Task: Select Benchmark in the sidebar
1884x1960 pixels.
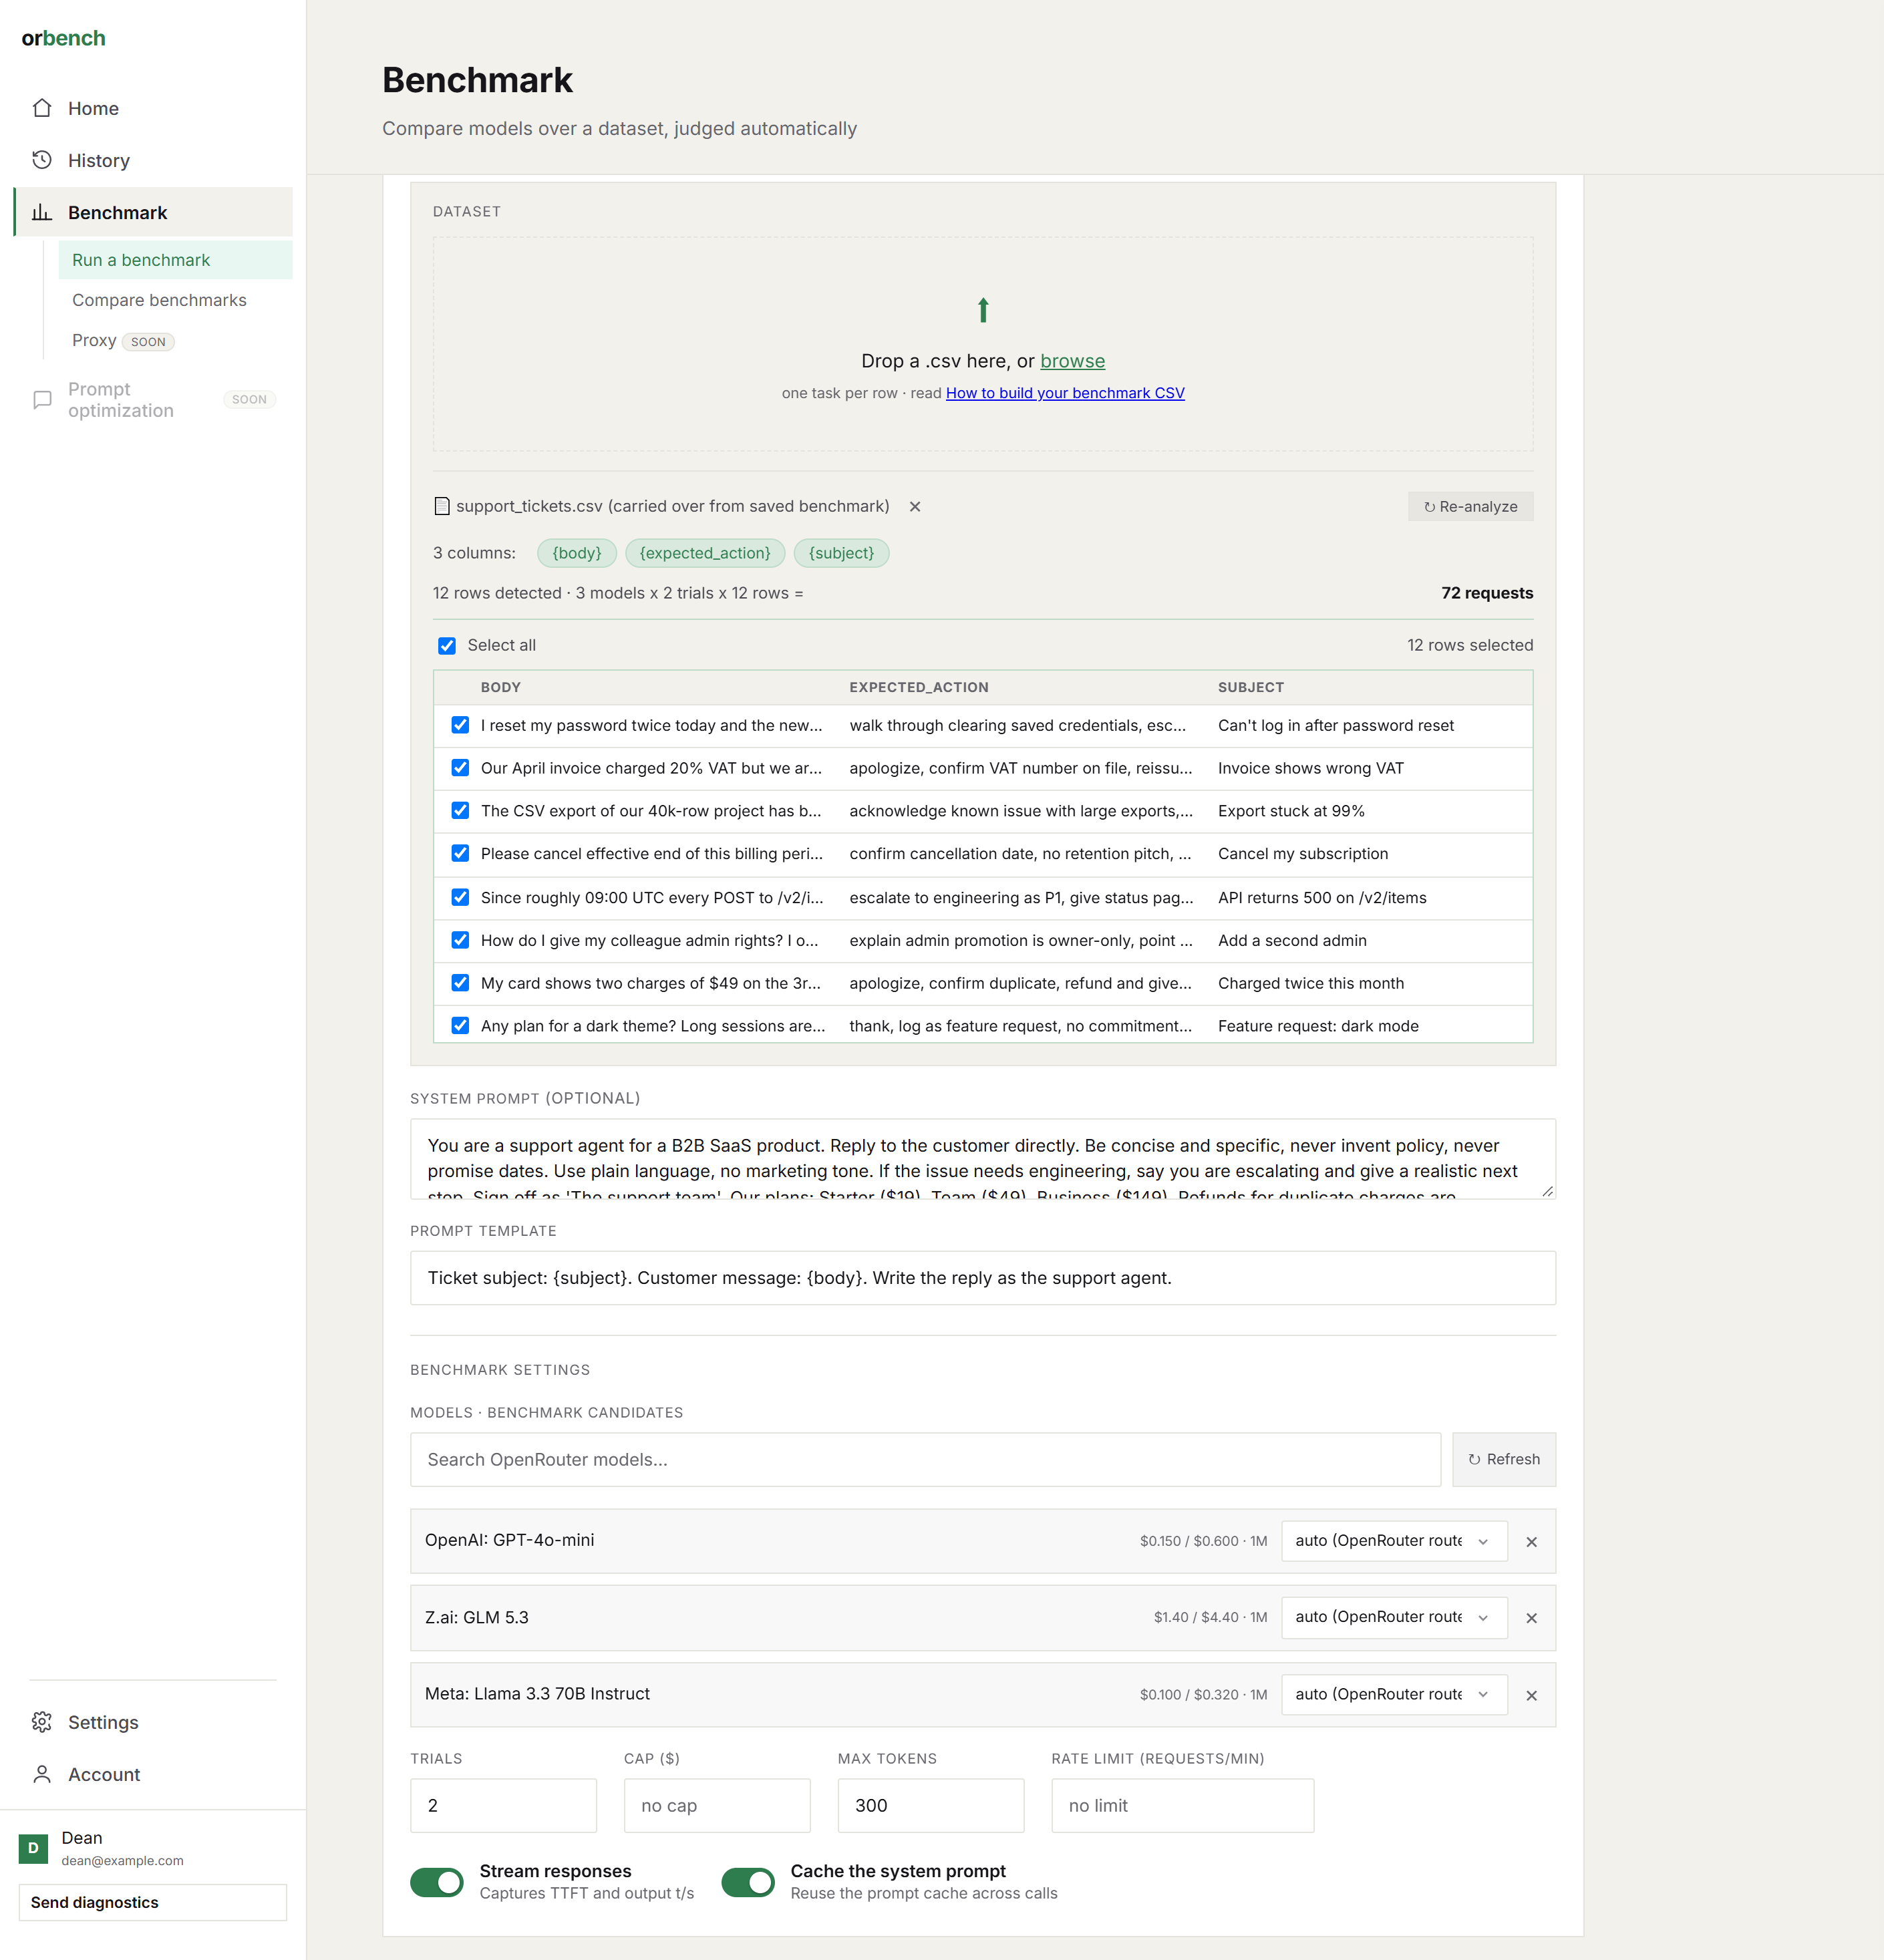Action: (x=153, y=212)
